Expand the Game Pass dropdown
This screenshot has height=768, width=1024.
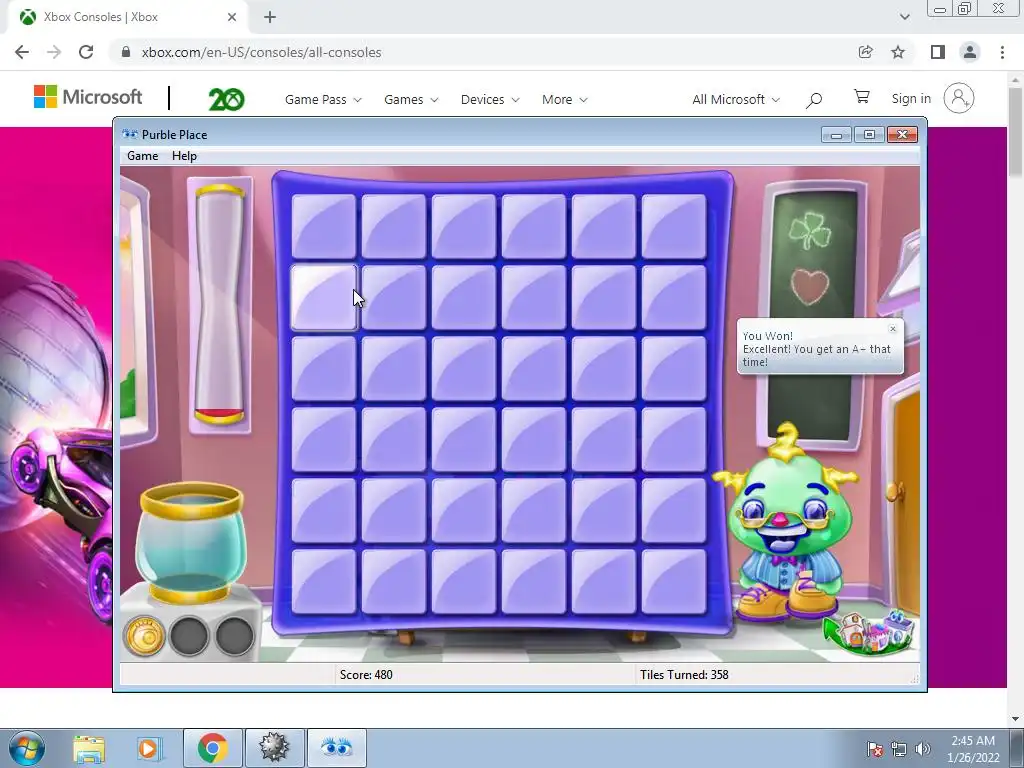[323, 99]
